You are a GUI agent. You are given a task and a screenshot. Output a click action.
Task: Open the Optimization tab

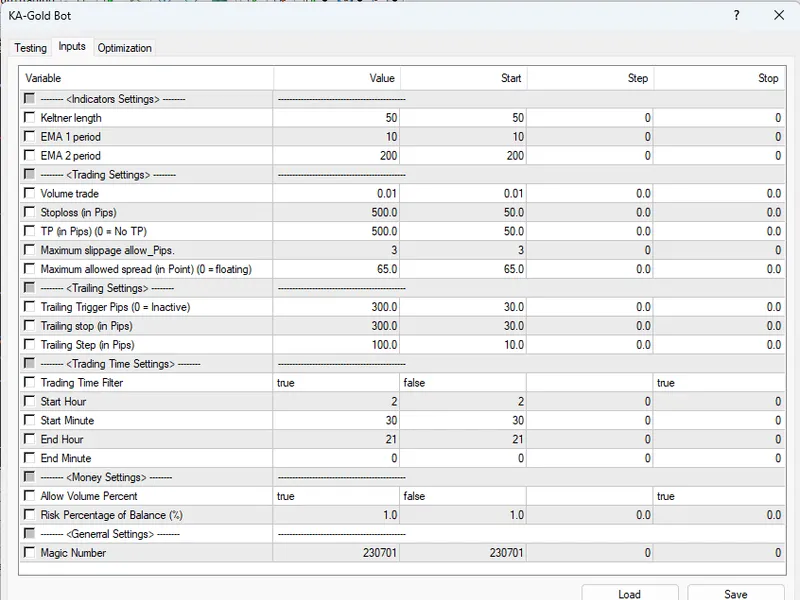click(124, 47)
